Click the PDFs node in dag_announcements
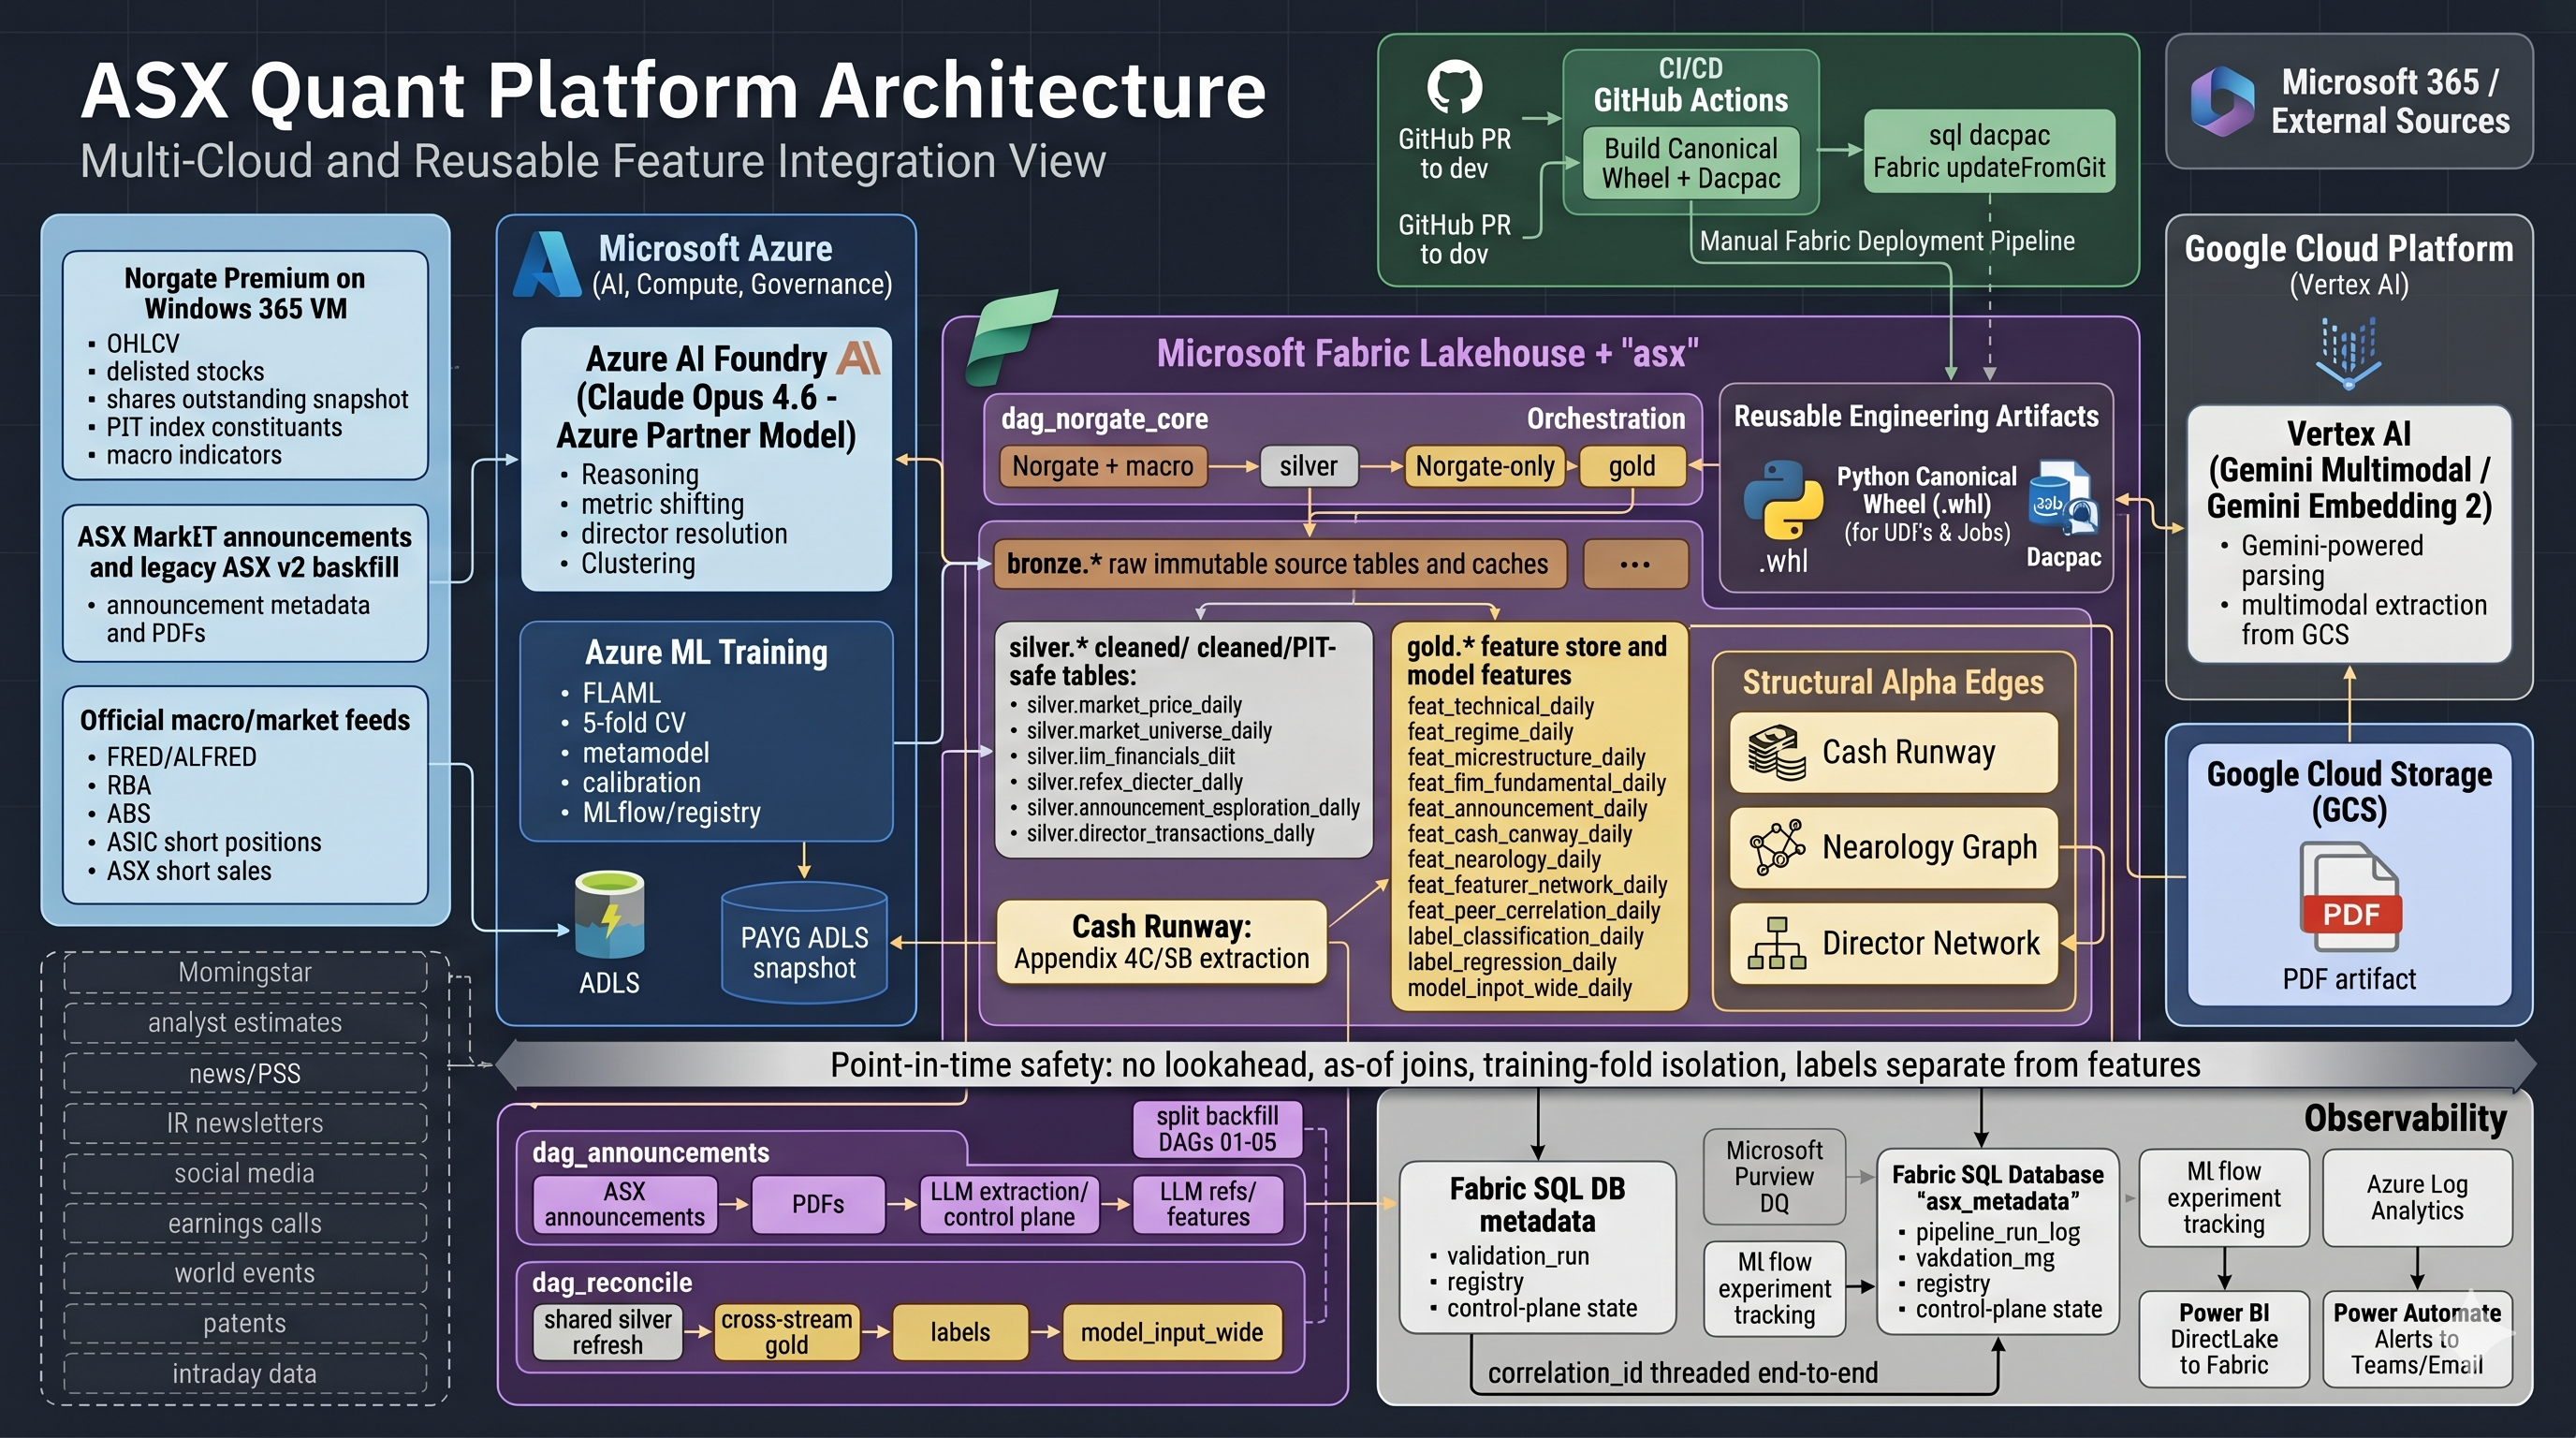Screen dimensions: 2576x1438 click(818, 1204)
